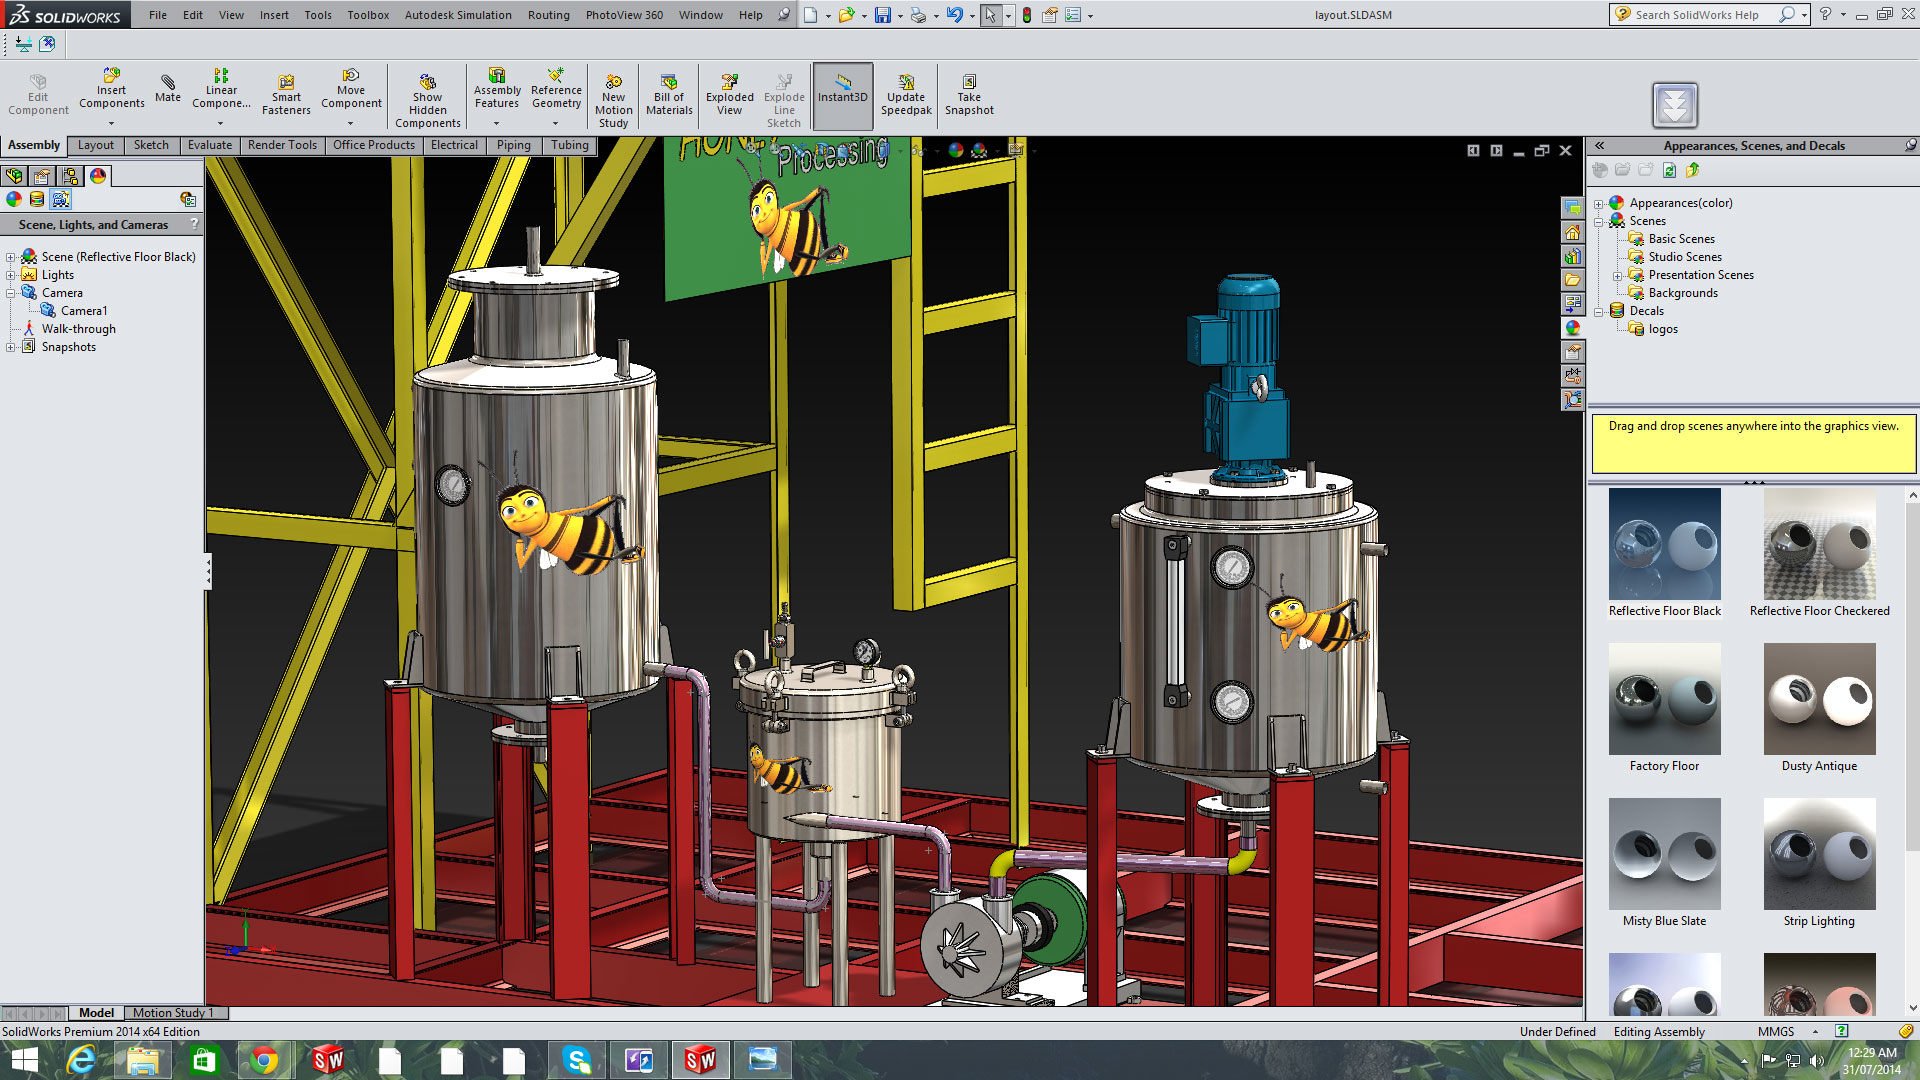The image size is (1920, 1080).
Task: Click the Smart Fasteners icon
Action: pos(286,83)
